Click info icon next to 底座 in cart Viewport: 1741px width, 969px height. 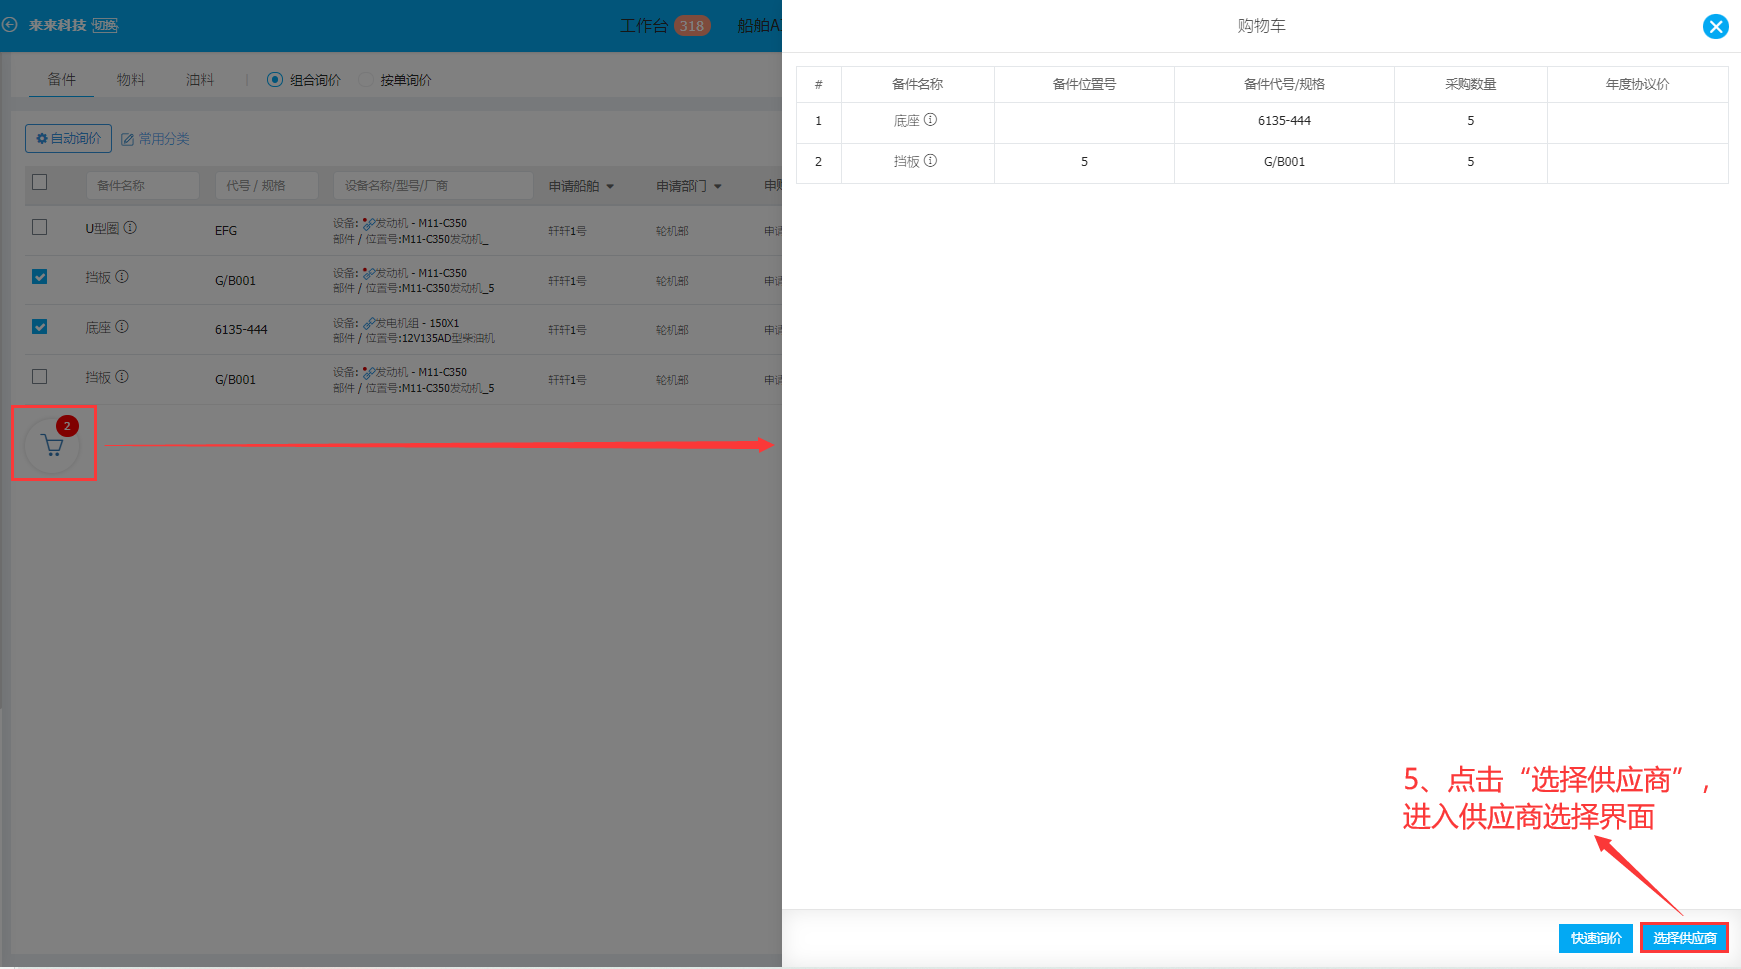[x=930, y=120]
